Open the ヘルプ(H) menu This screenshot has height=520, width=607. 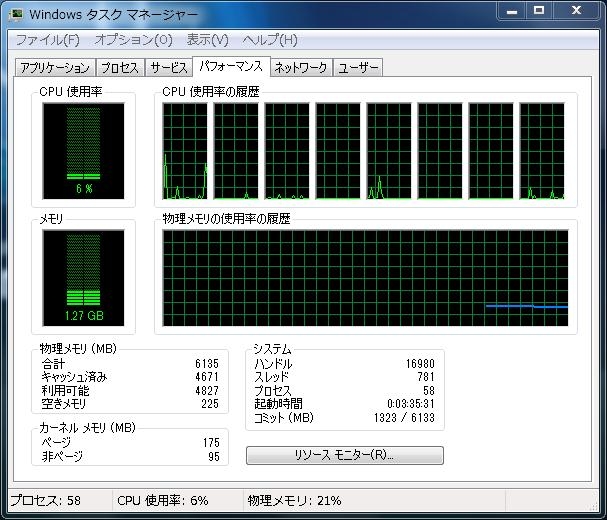tap(270, 40)
